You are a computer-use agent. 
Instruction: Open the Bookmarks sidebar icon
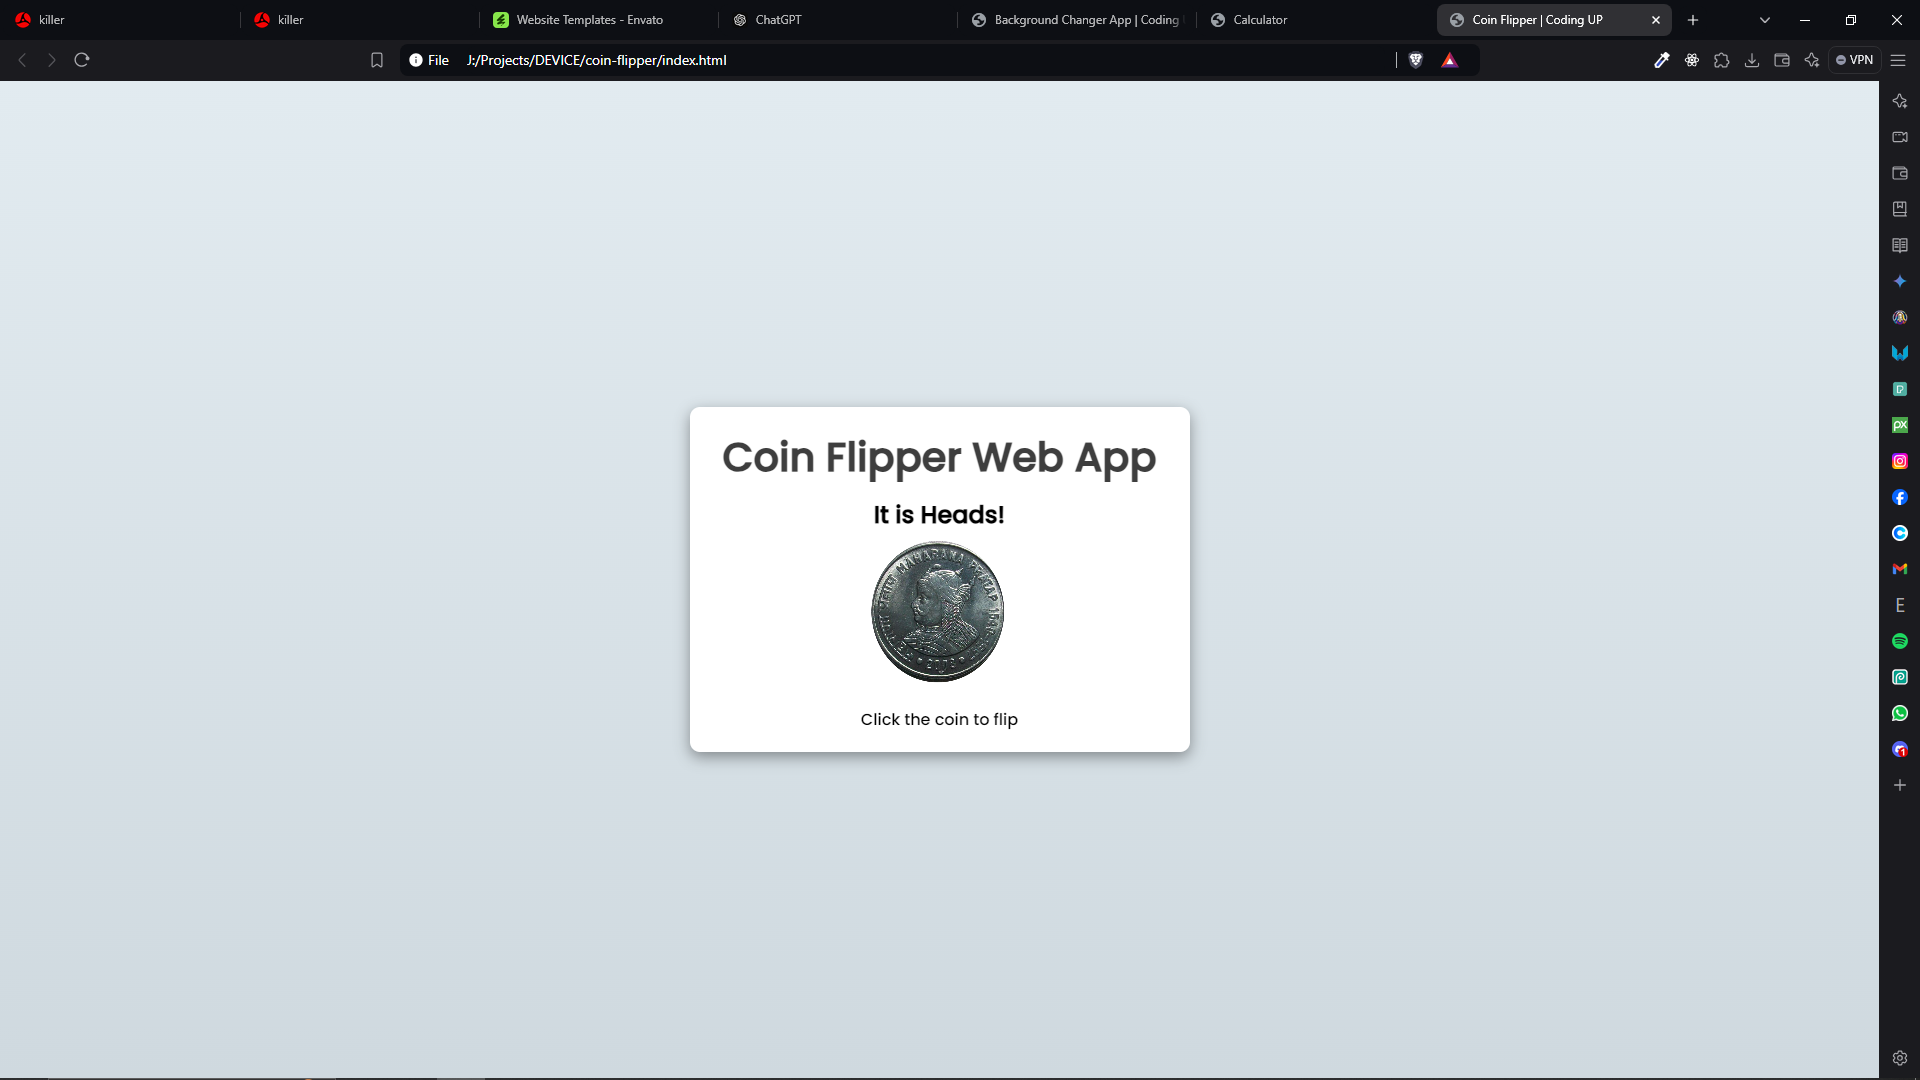pos(1900,209)
